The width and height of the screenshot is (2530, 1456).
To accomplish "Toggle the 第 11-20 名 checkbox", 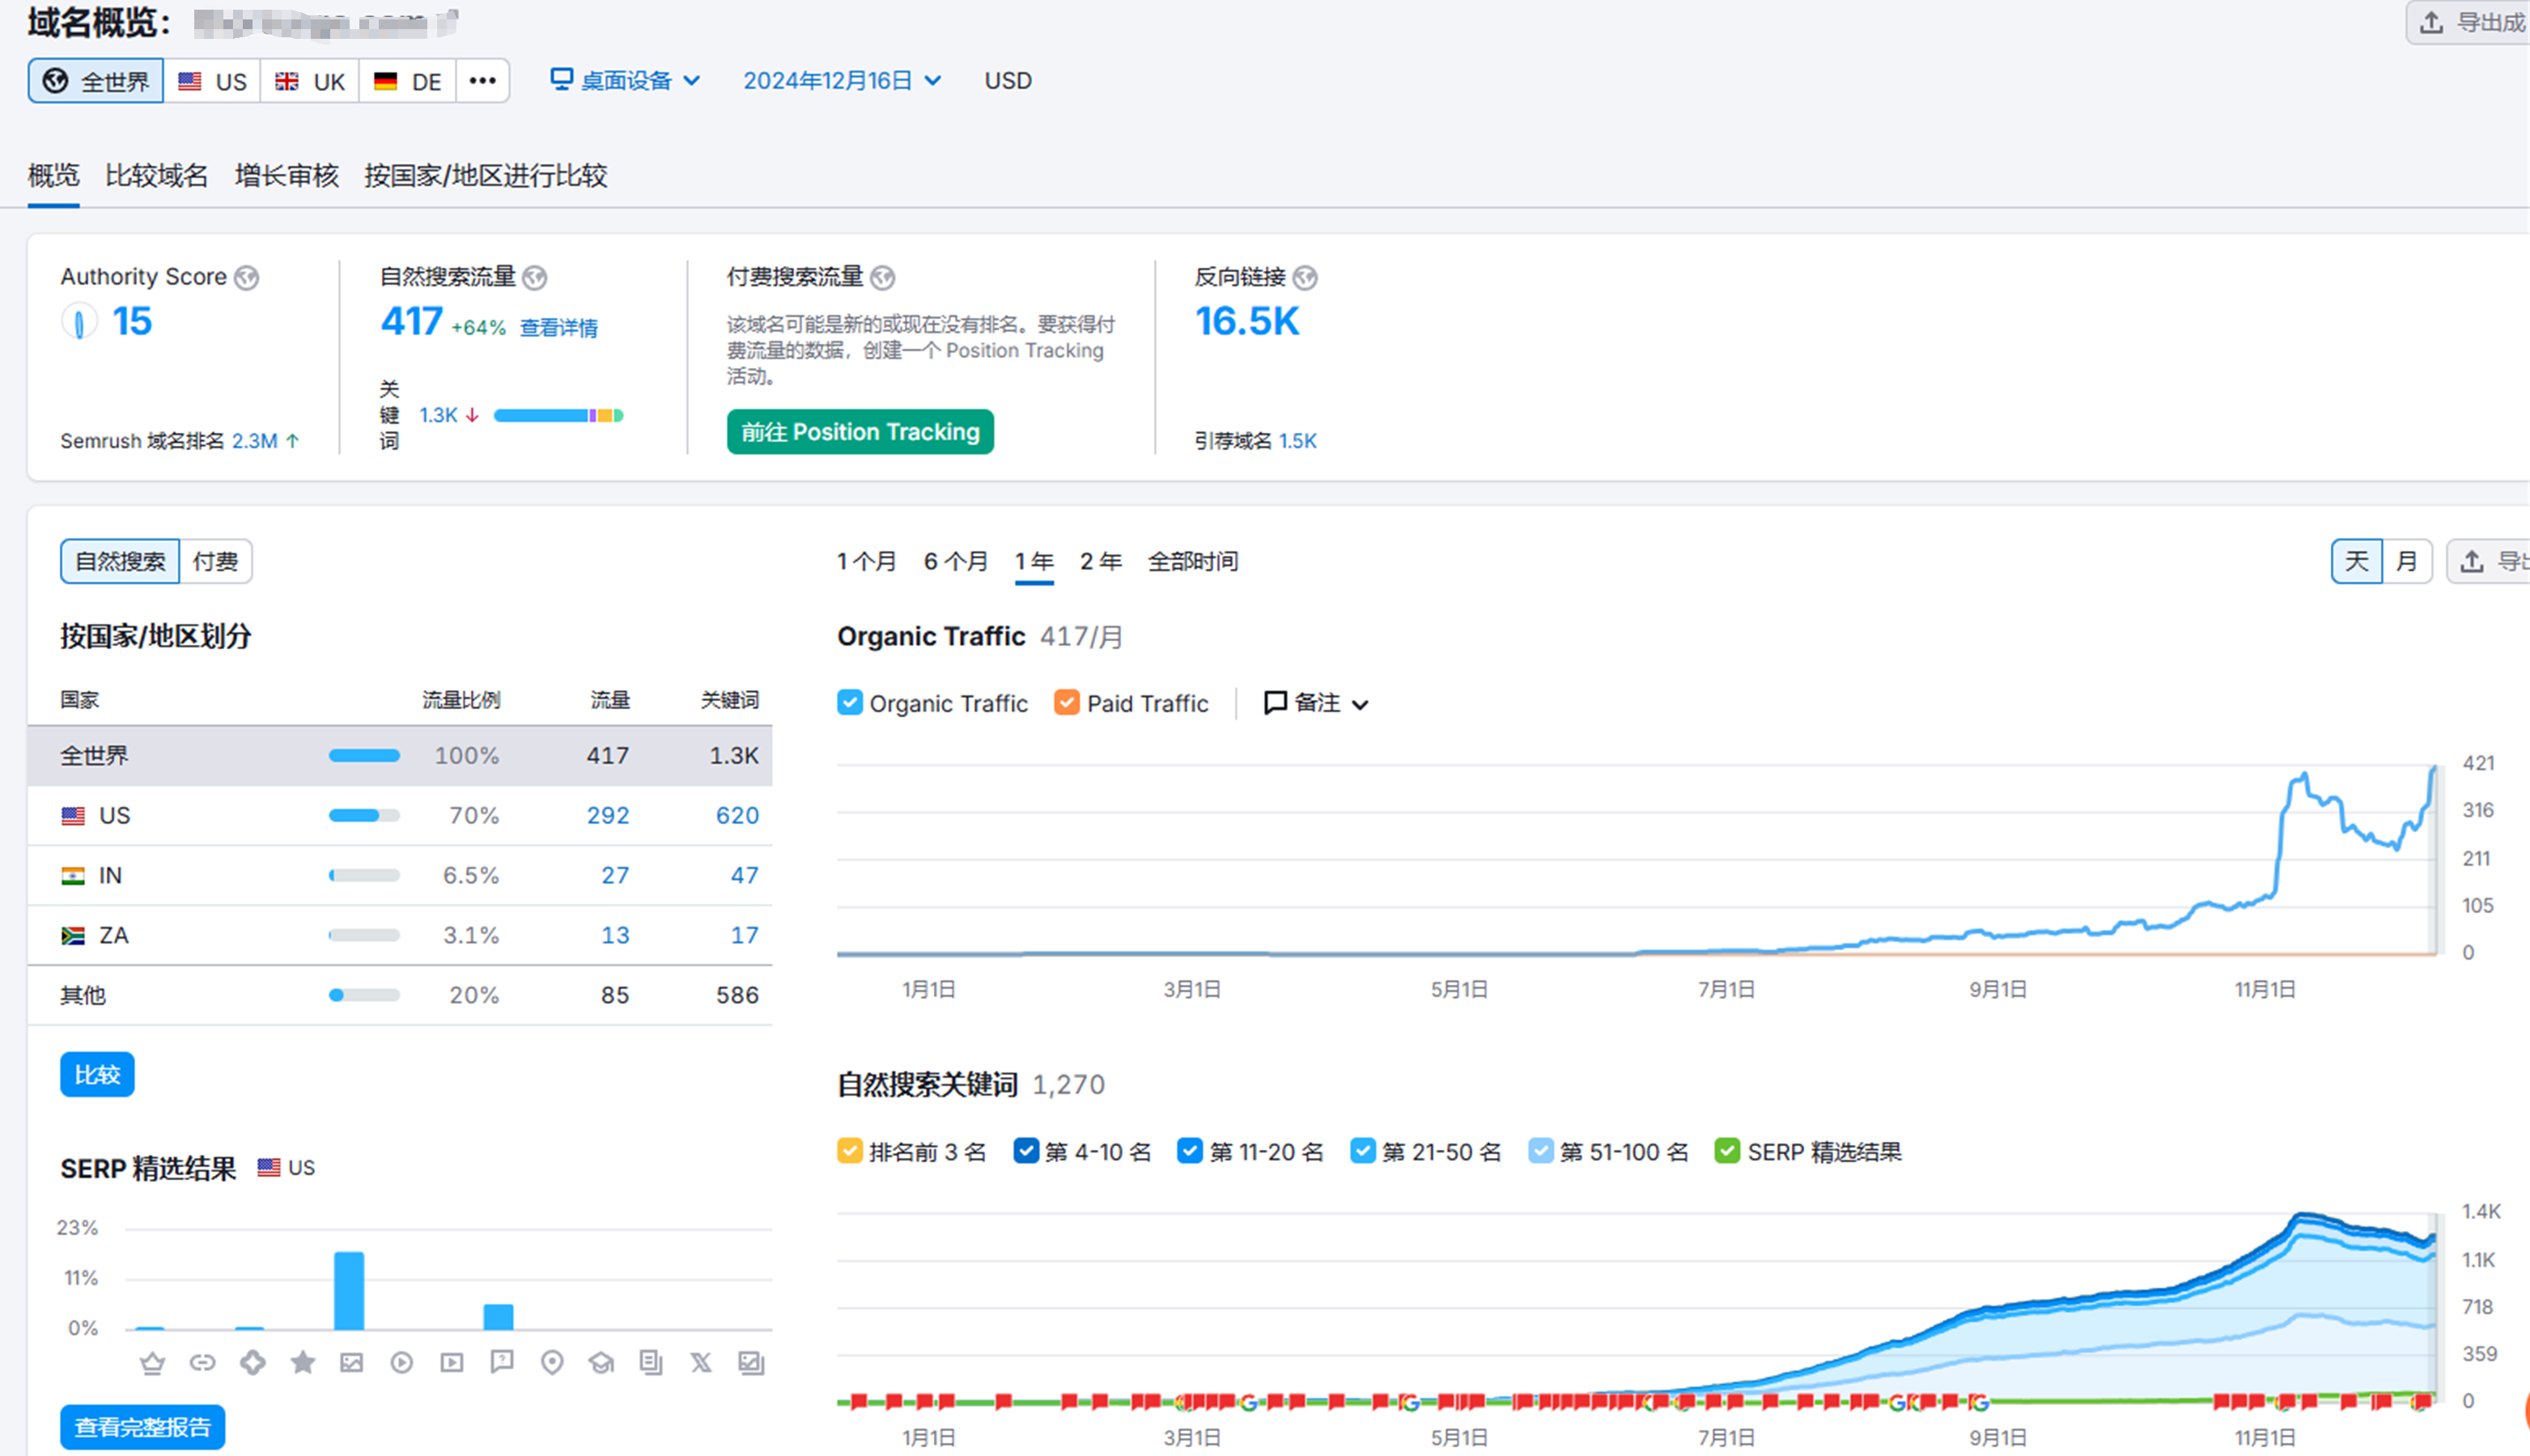I will coord(1189,1151).
